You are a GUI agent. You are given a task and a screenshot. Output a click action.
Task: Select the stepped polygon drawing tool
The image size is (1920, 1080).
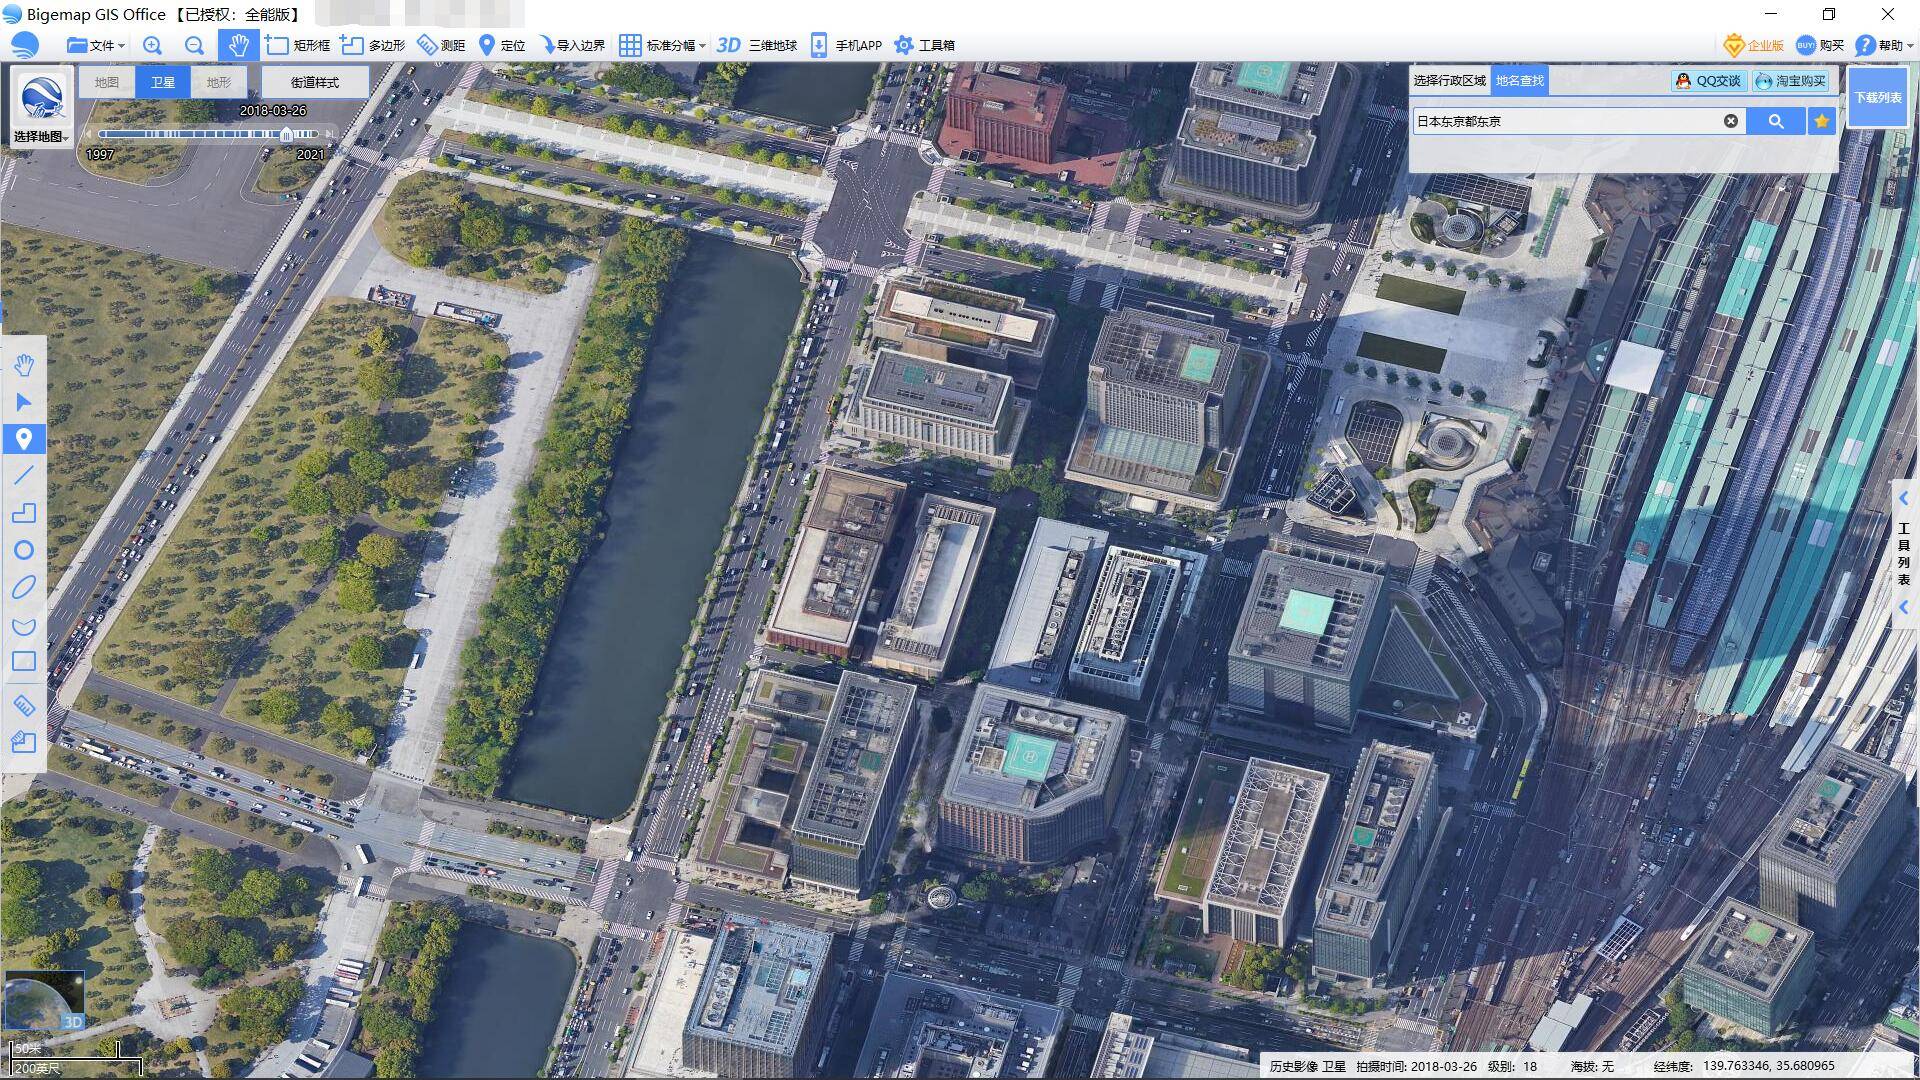[24, 513]
